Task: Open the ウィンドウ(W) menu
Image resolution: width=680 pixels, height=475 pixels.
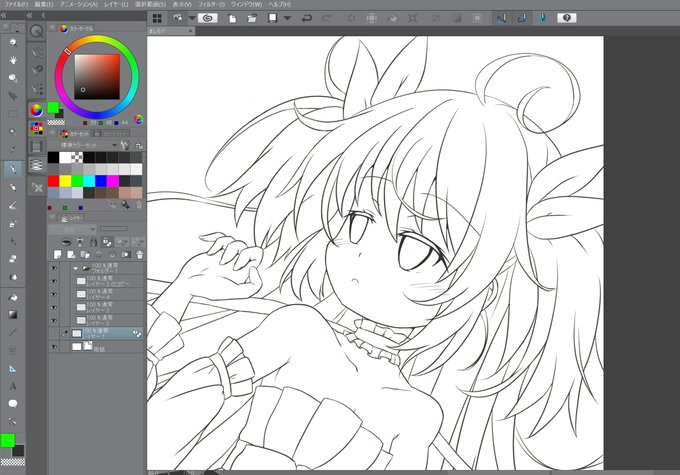Action: point(246,4)
